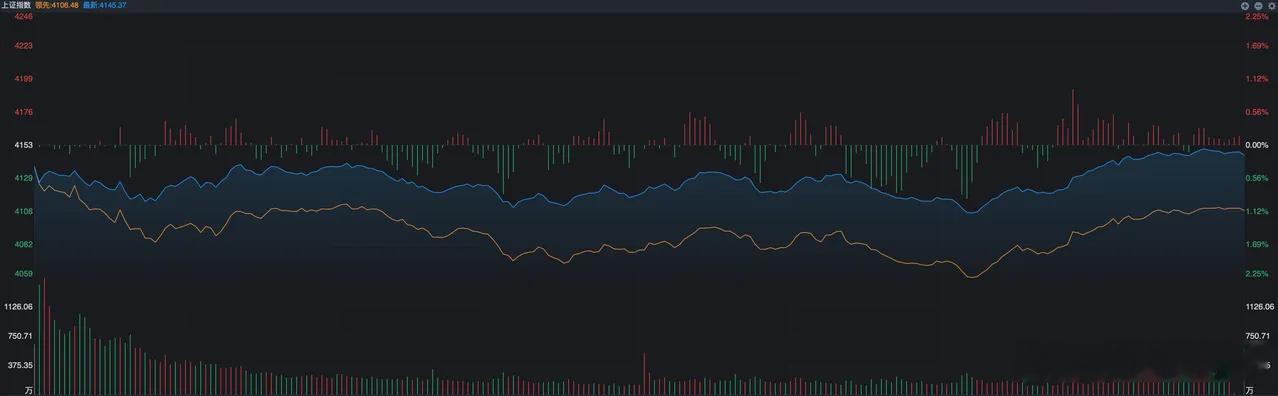Screen dimensions: 1278x396
Task: Click the left 375.35 volume label
Action: click(20, 365)
